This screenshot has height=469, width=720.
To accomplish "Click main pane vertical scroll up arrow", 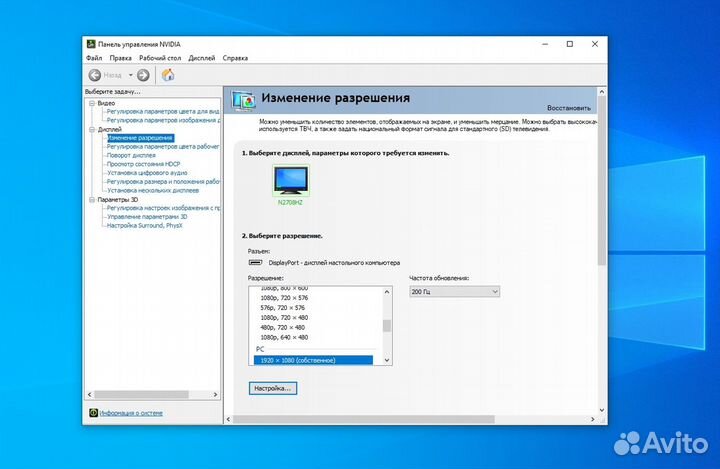I will coord(602,92).
